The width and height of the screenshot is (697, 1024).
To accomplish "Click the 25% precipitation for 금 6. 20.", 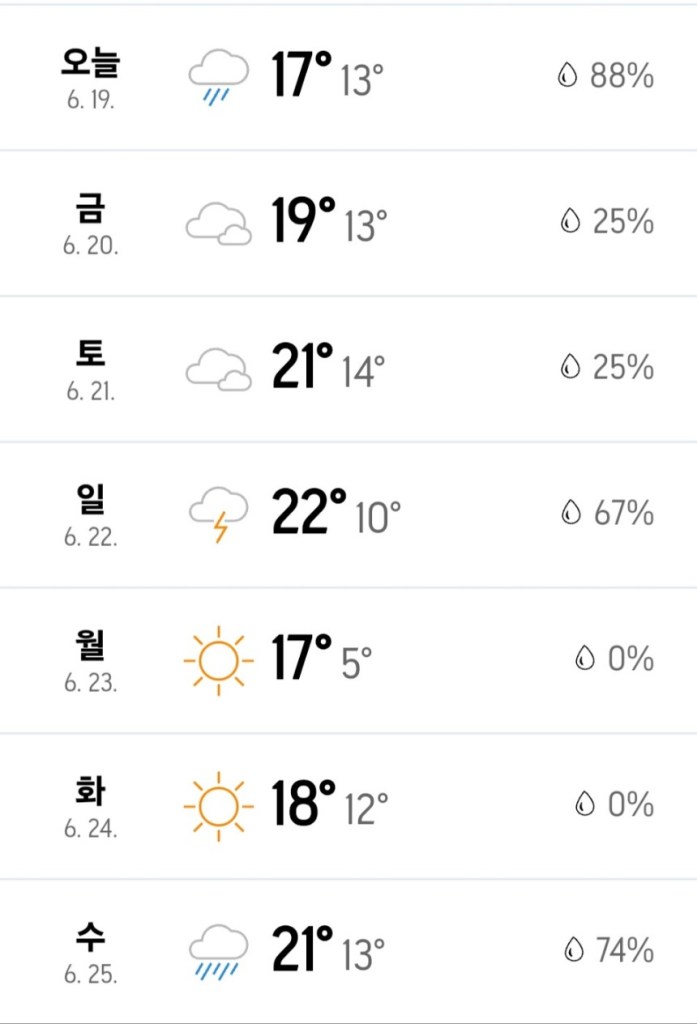I will pos(622,222).
